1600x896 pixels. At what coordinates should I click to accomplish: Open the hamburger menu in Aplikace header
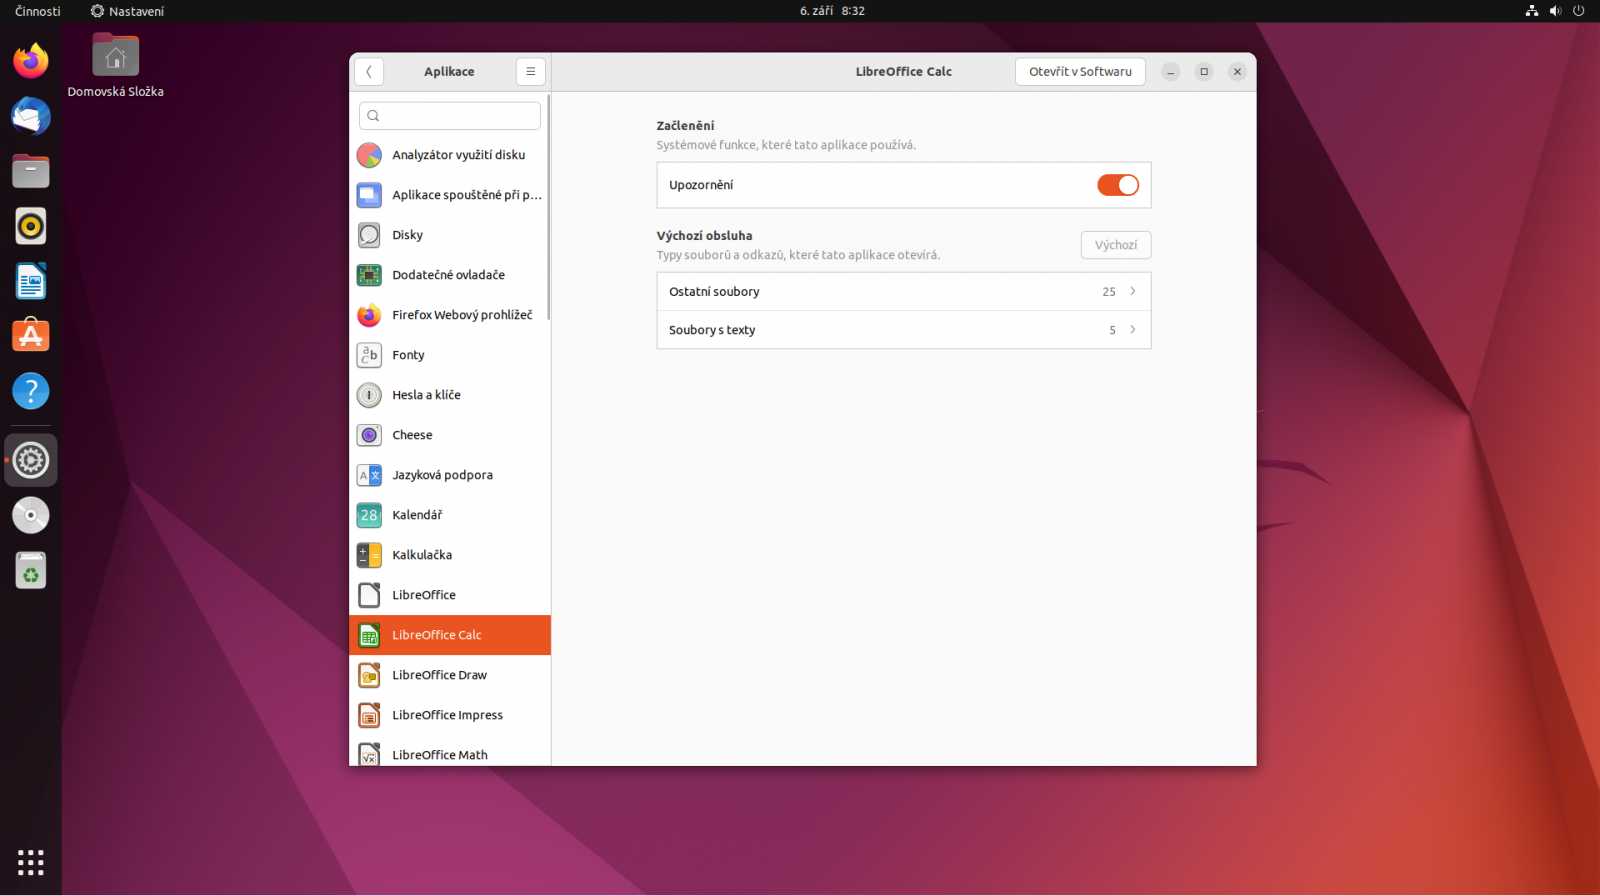click(x=531, y=72)
